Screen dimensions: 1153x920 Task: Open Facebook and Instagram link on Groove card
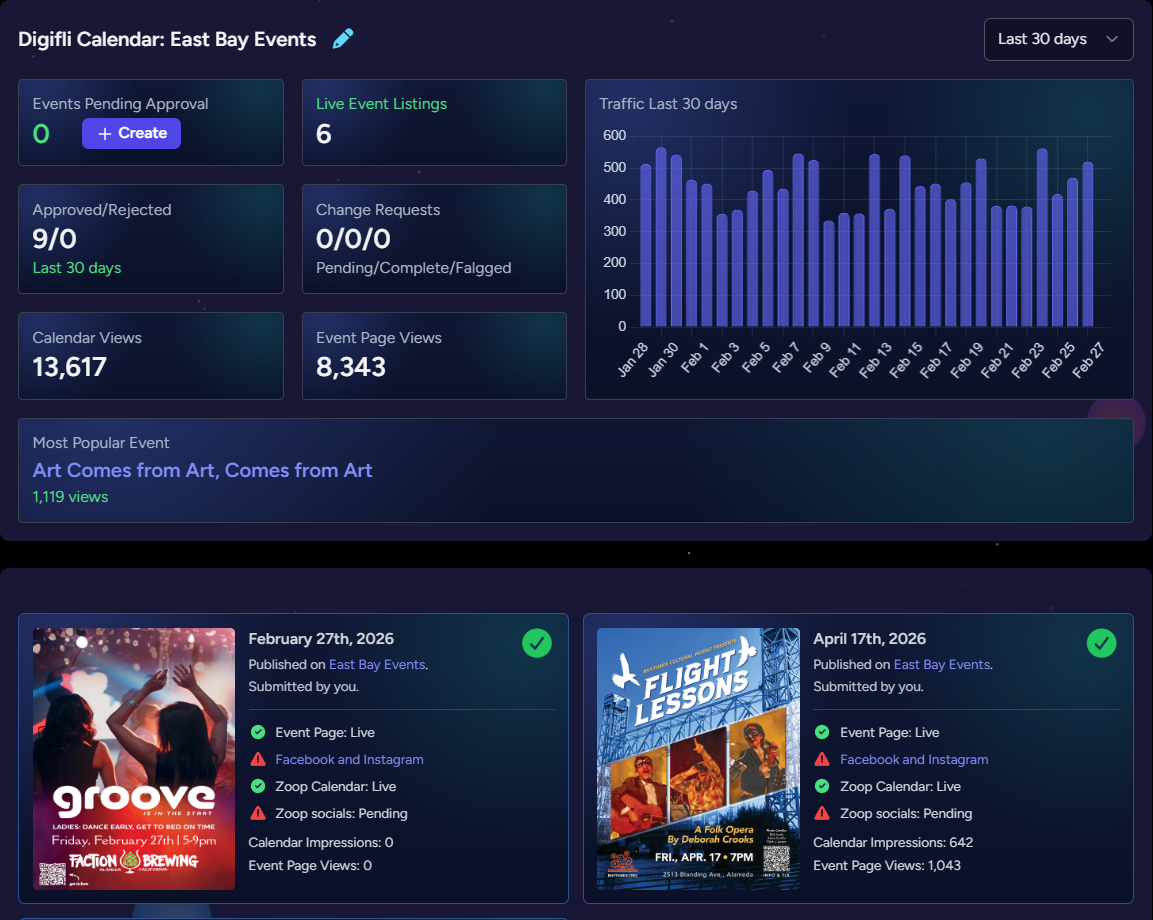pyautogui.click(x=349, y=759)
